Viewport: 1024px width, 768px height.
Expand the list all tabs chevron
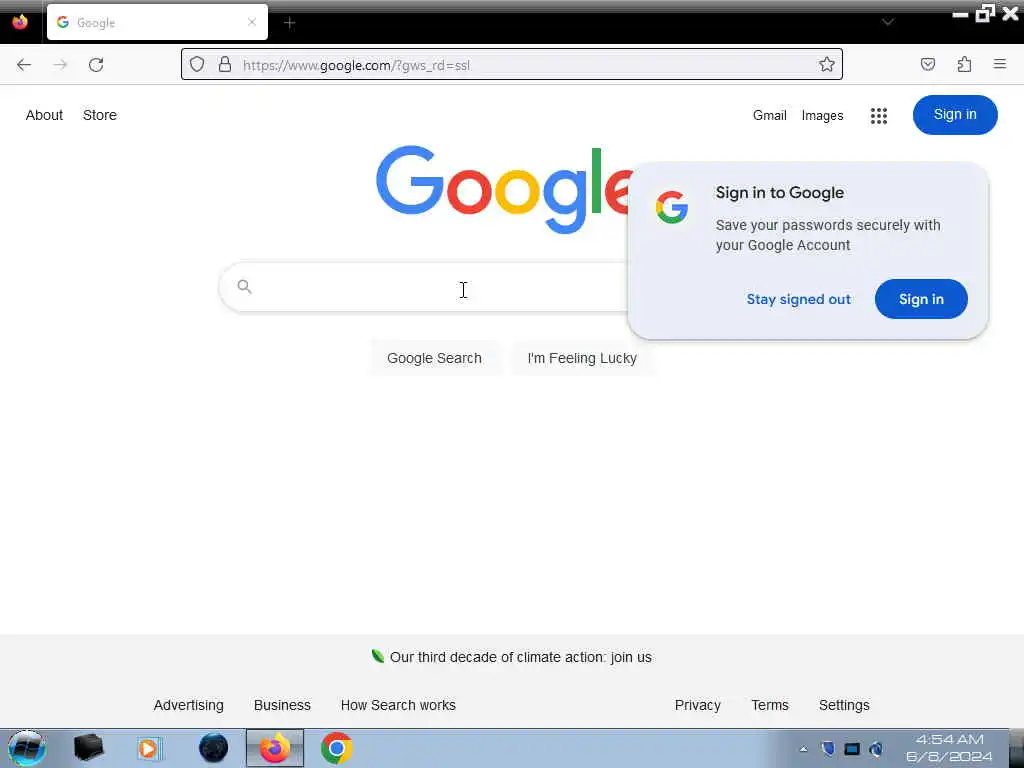[x=888, y=22]
